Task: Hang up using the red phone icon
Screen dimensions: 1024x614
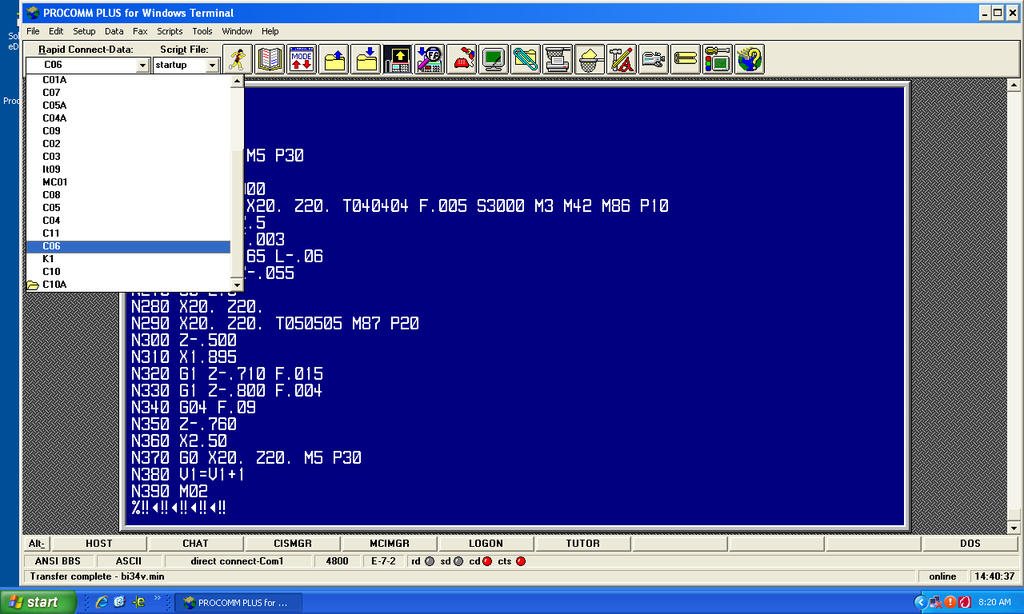Action: pos(462,59)
